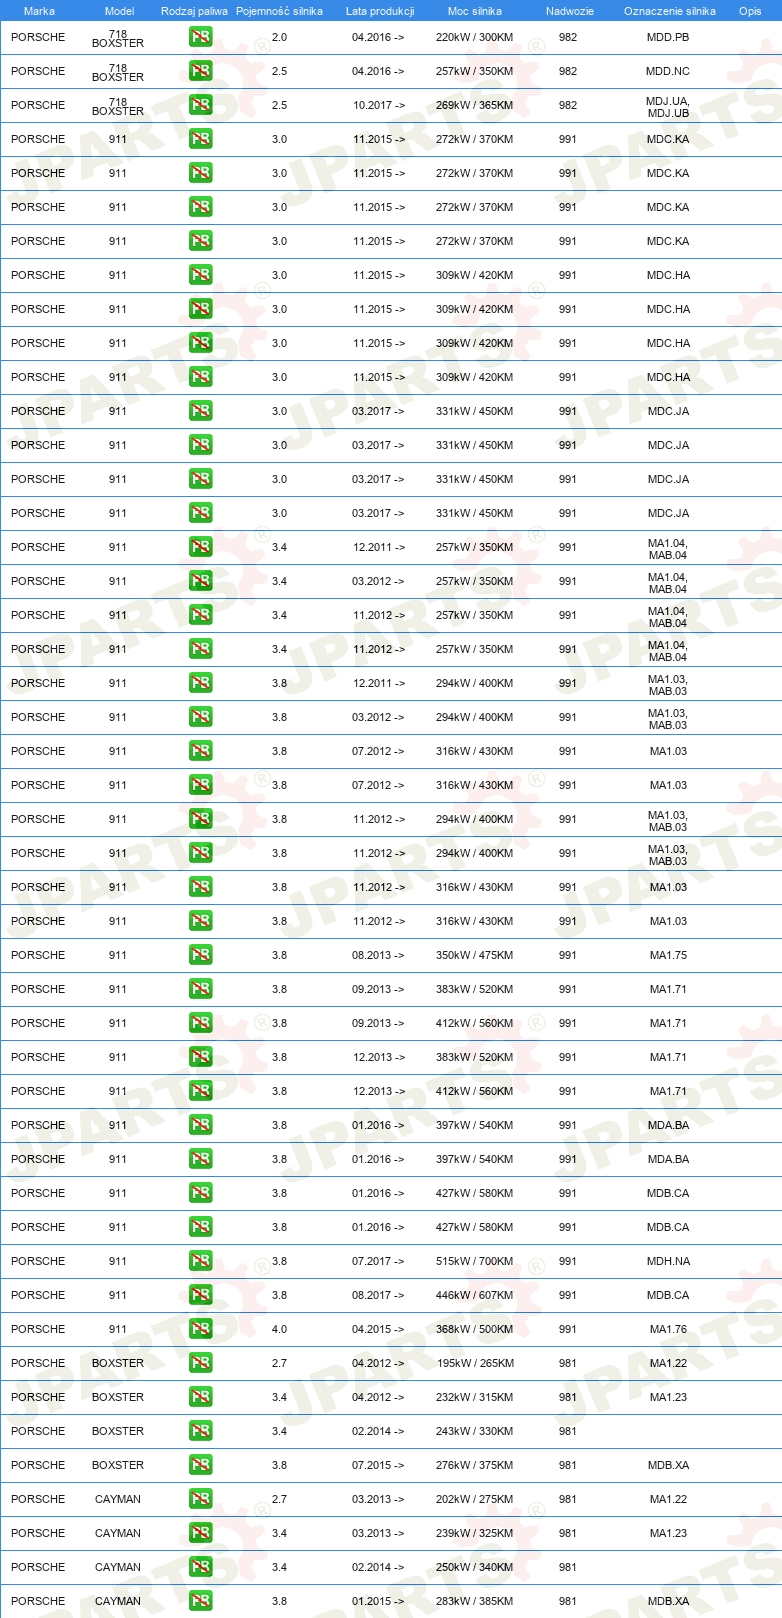
Task: Click MDB.XA in the Boxster 3.8 row
Action: coord(668,1465)
